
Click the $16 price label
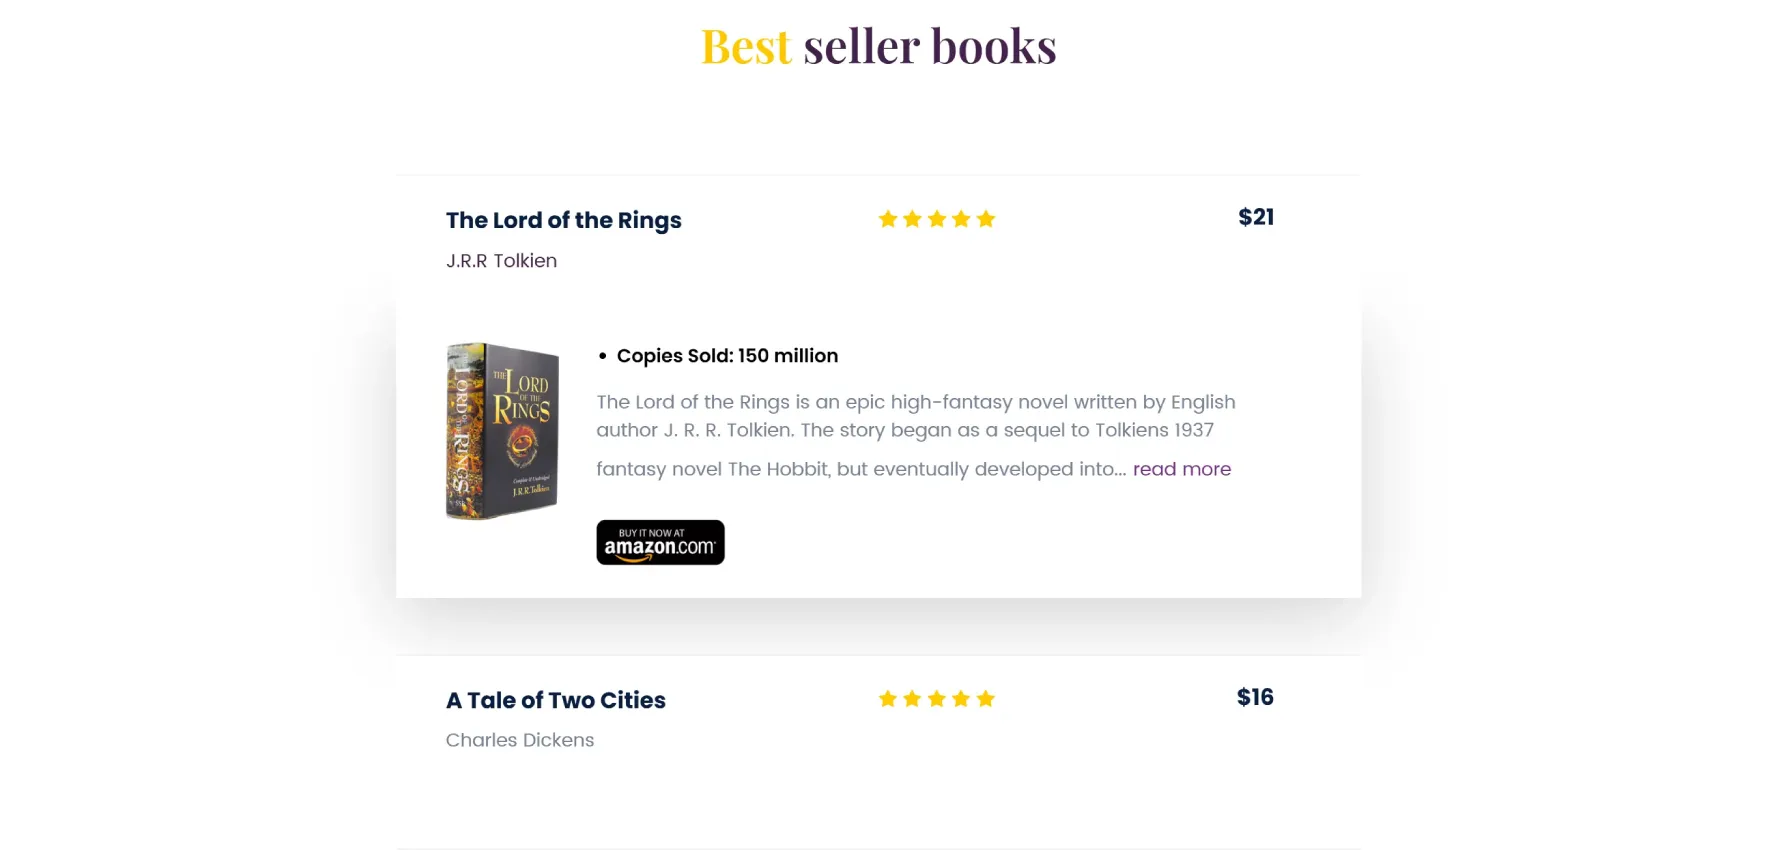point(1255,697)
